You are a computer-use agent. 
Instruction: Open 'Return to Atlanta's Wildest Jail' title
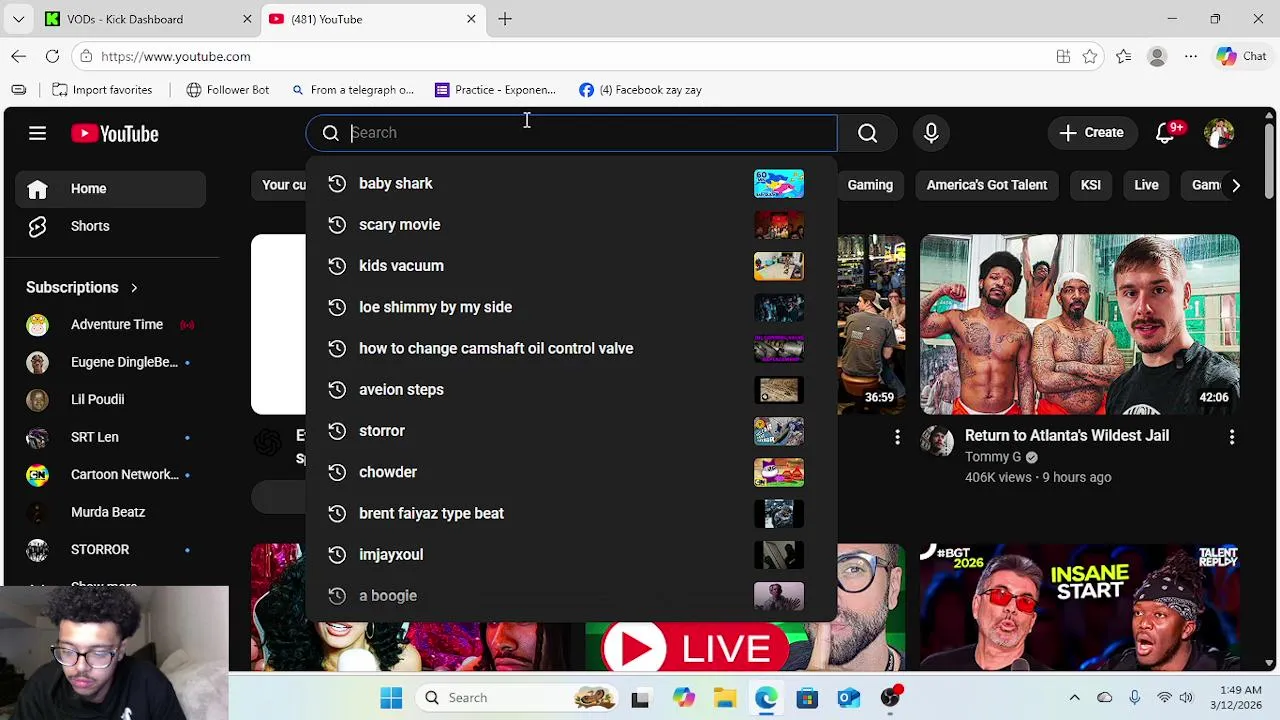click(x=1067, y=436)
